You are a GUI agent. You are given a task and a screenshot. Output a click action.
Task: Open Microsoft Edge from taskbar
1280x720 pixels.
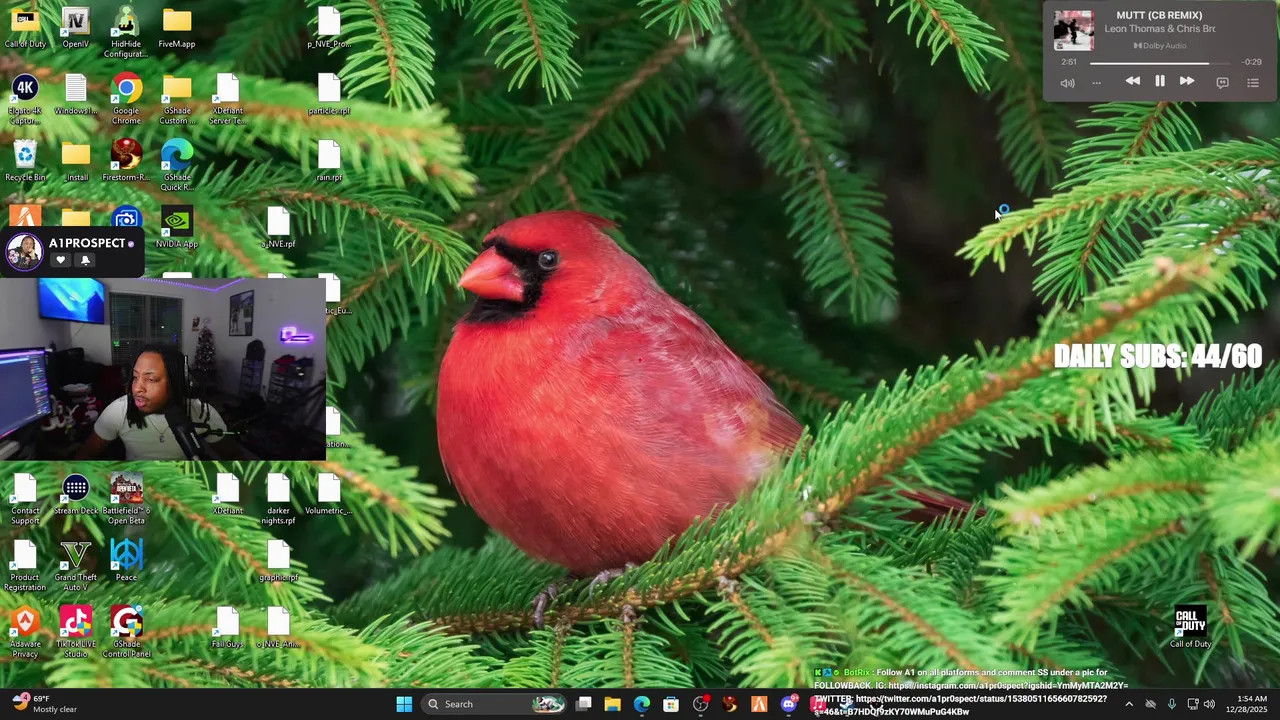641,704
